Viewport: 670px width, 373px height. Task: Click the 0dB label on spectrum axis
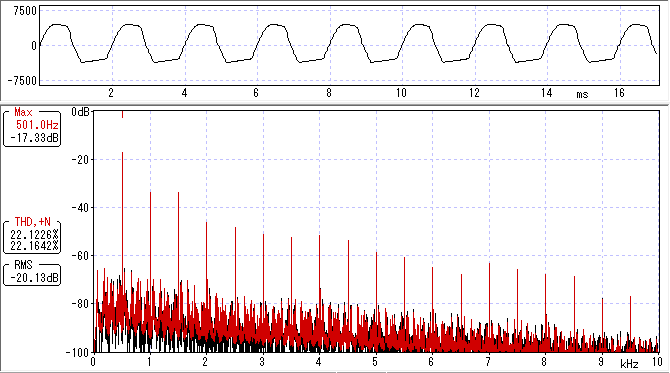81,112
